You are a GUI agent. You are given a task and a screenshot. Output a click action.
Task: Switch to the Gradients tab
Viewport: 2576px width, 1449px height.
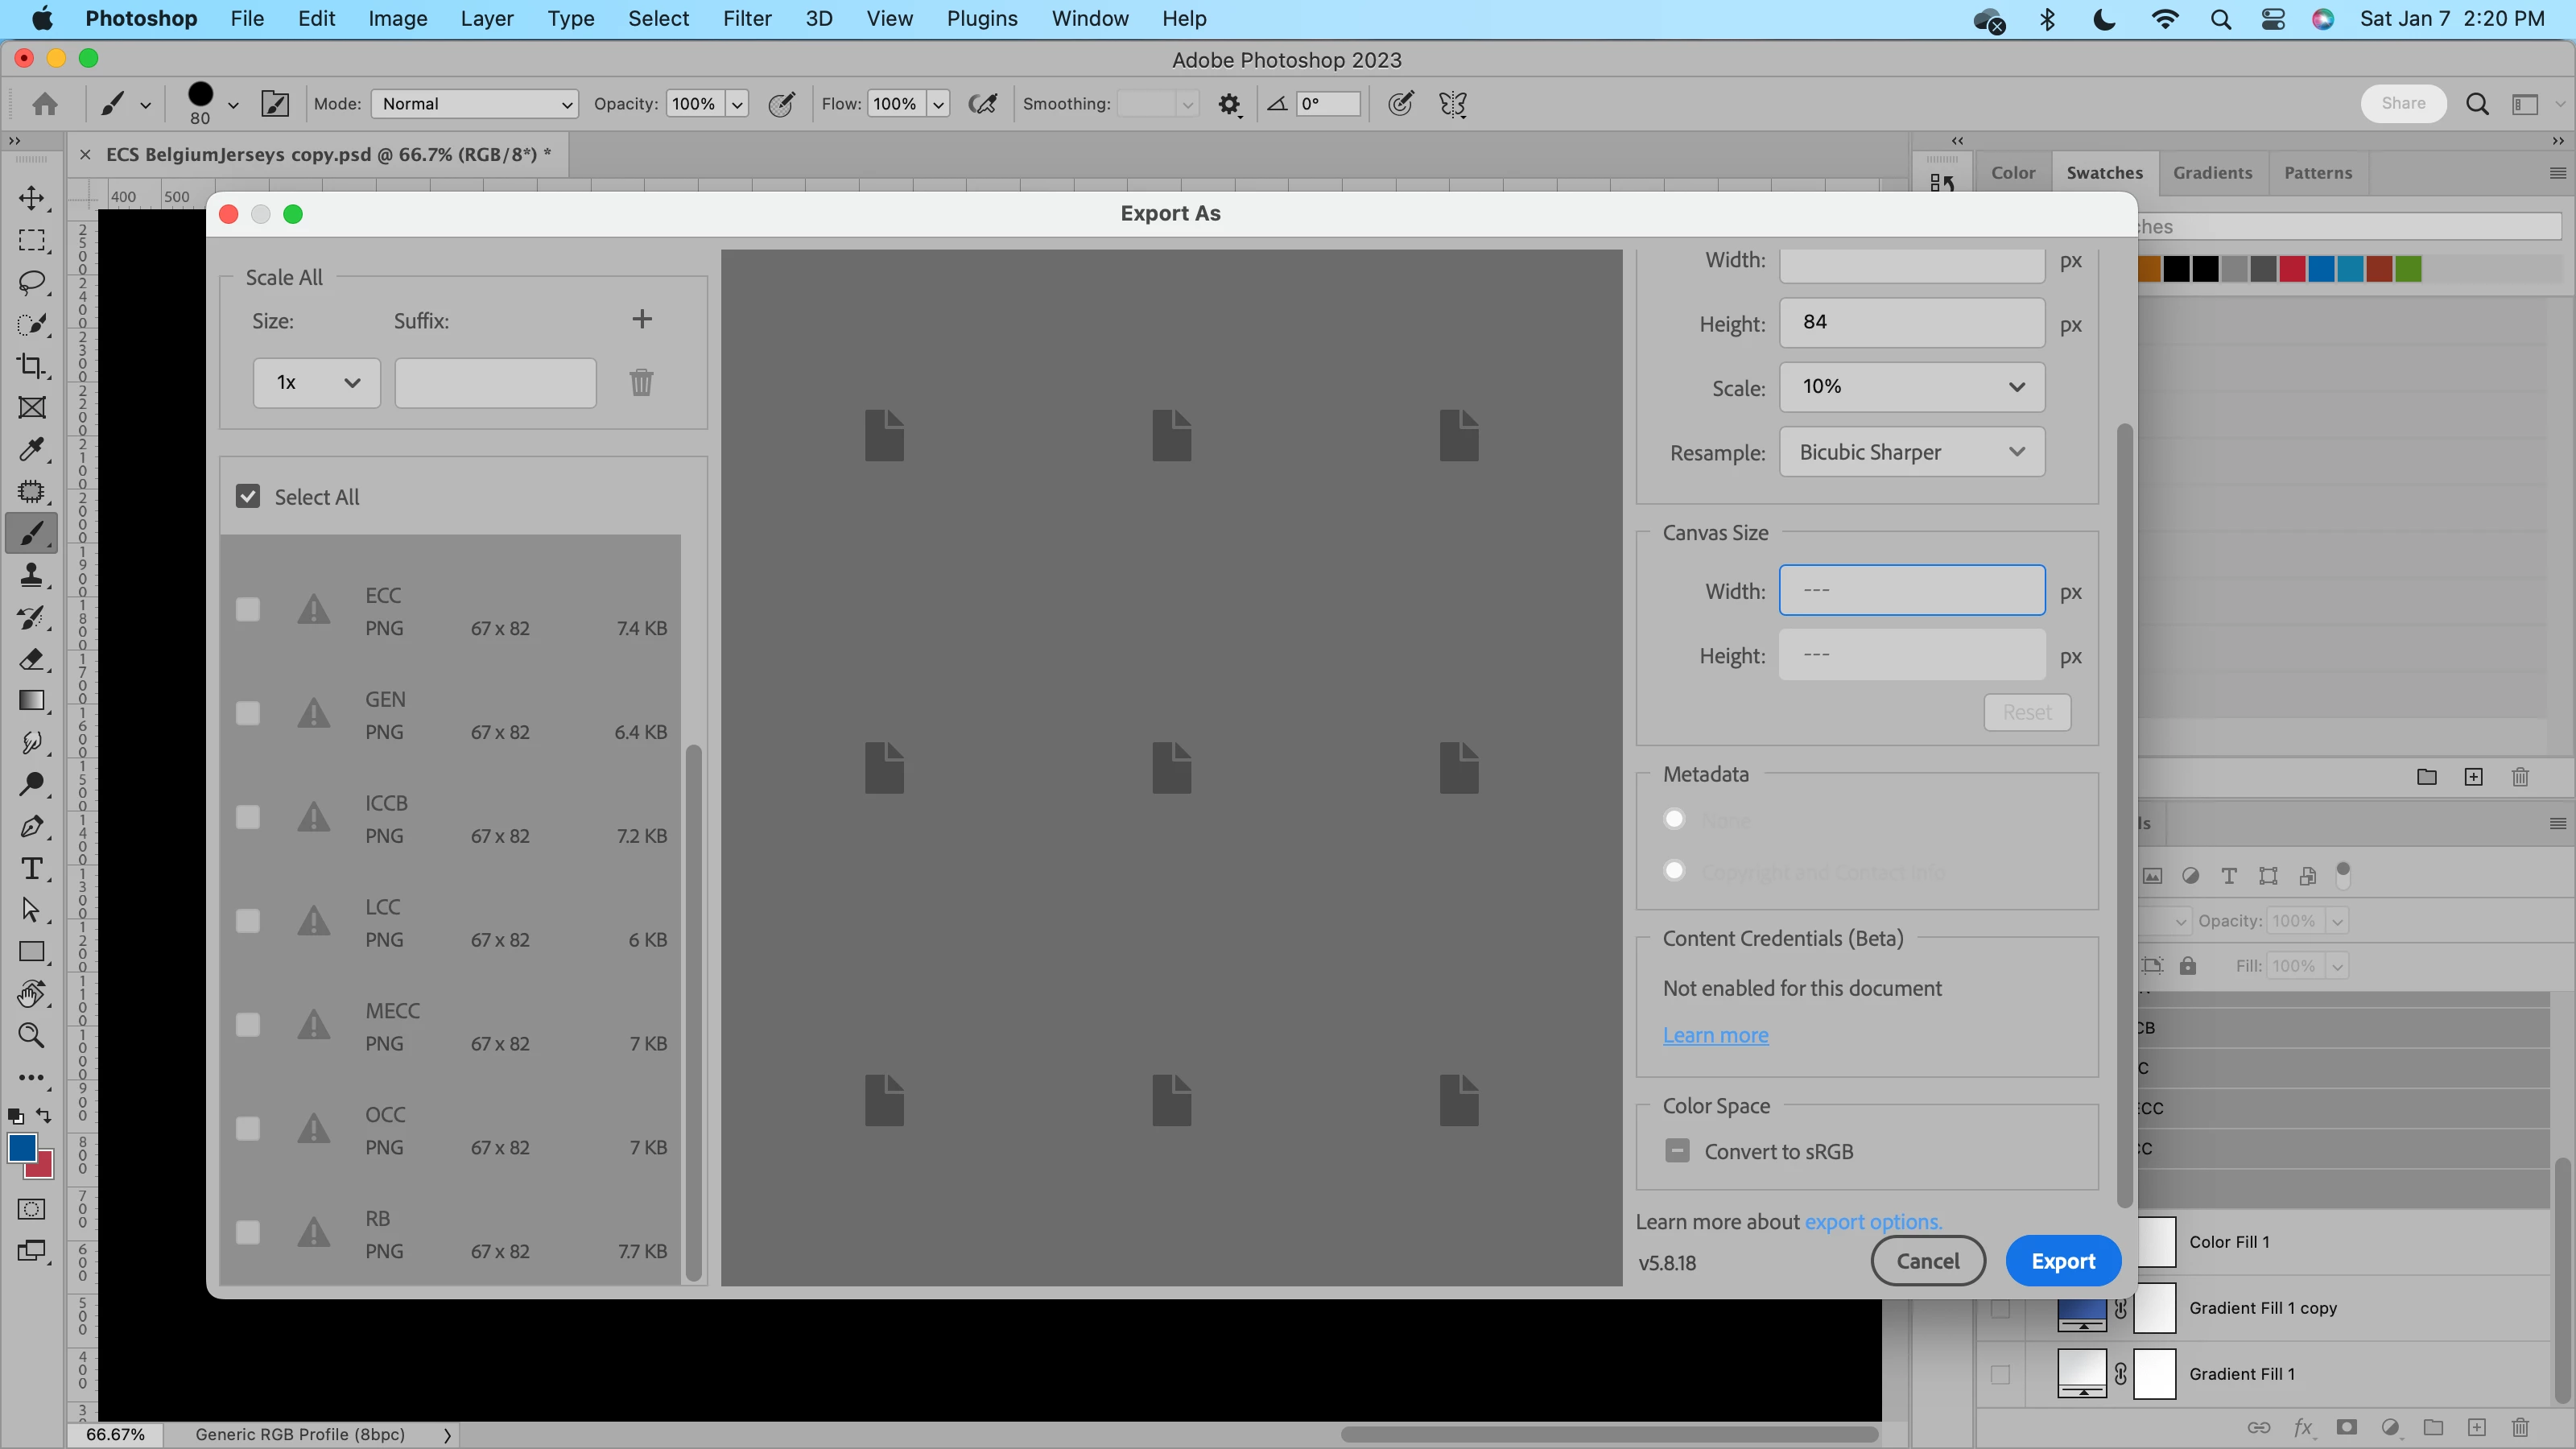[2212, 173]
